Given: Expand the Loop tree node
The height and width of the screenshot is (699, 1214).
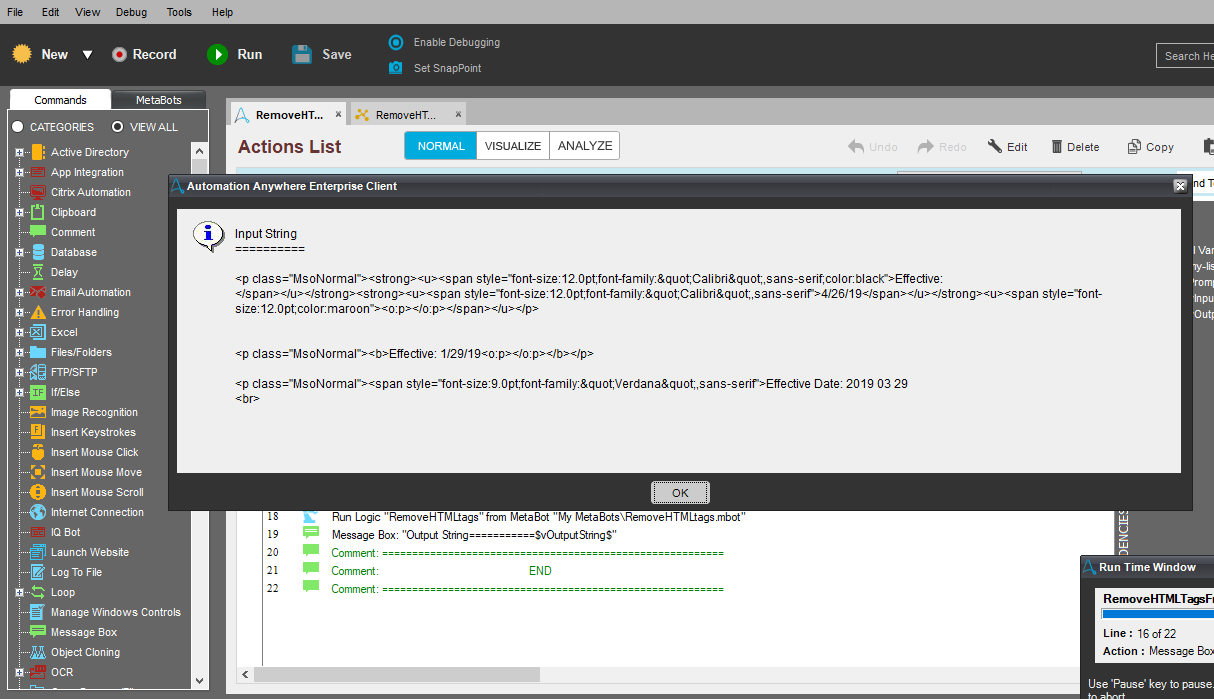Looking at the screenshot, I should (19, 592).
